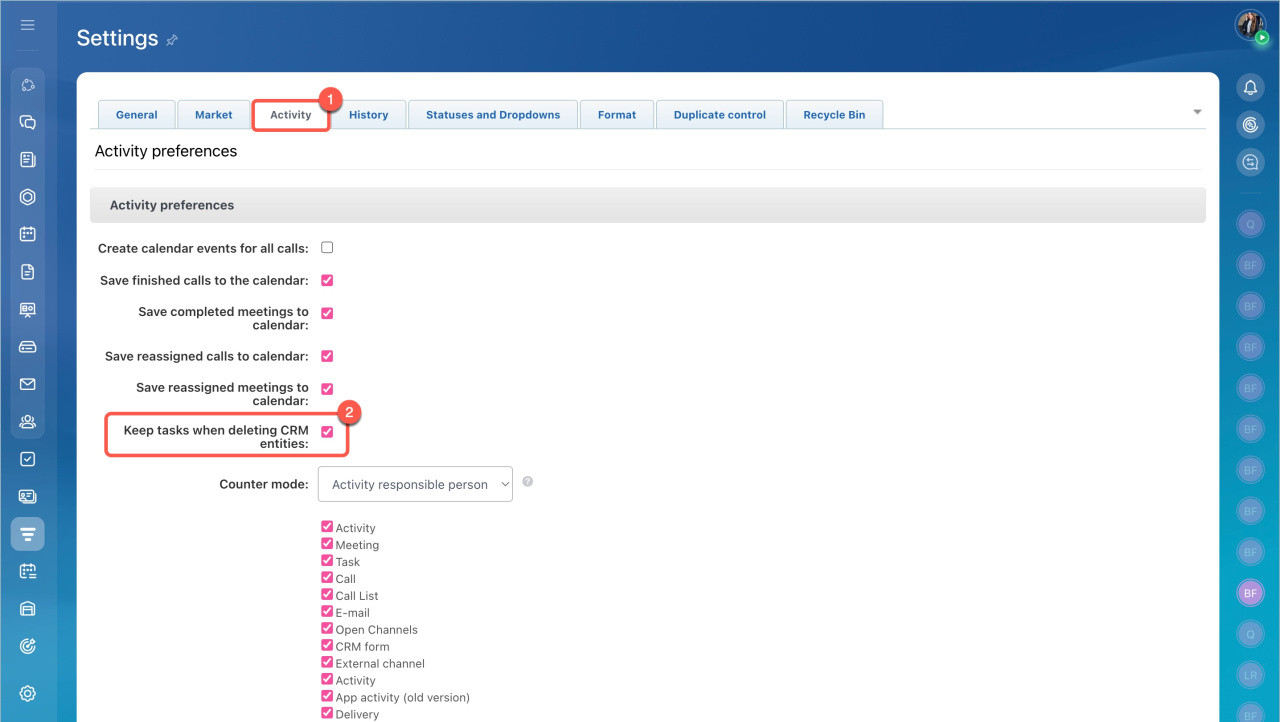Viewport: 1280px width, 722px height.
Task: Open Statuses and Dropdowns tab
Action: [493, 115]
